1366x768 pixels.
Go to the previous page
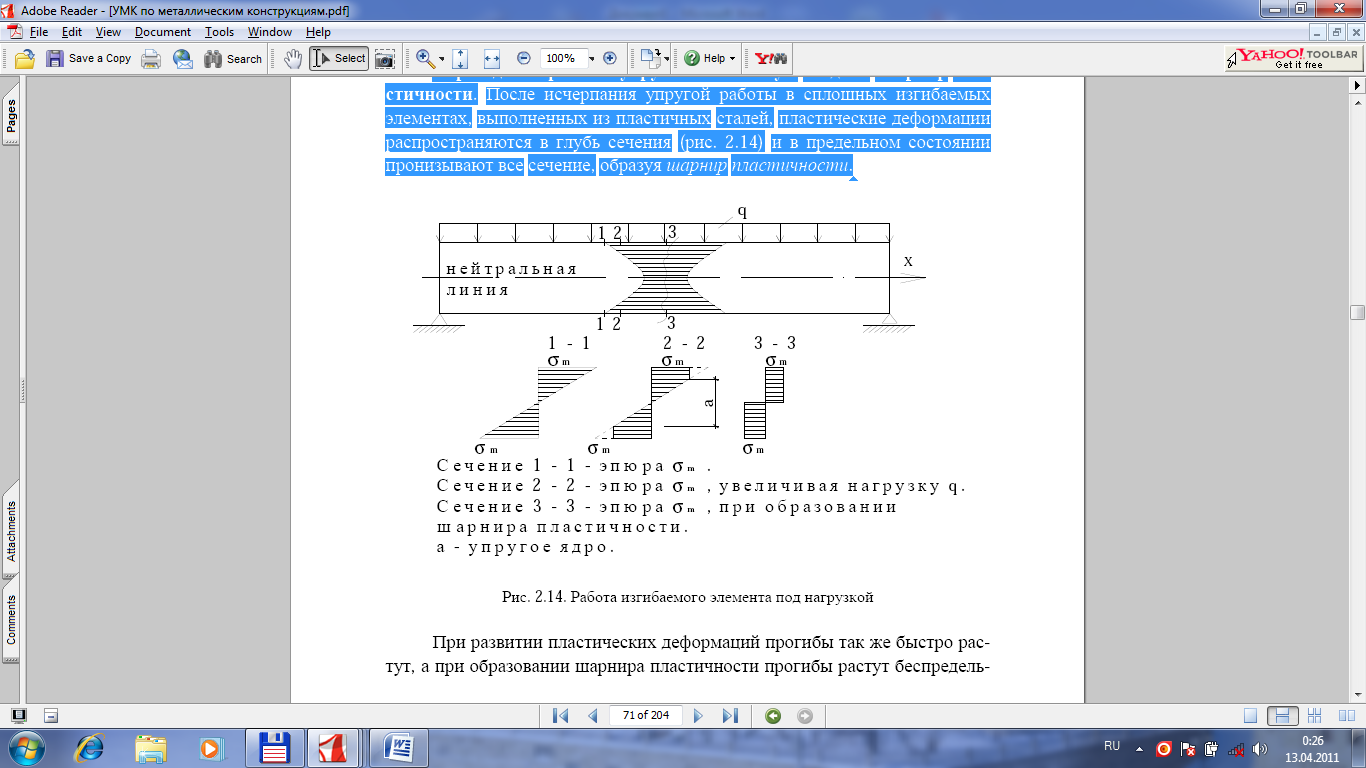[x=592, y=716]
